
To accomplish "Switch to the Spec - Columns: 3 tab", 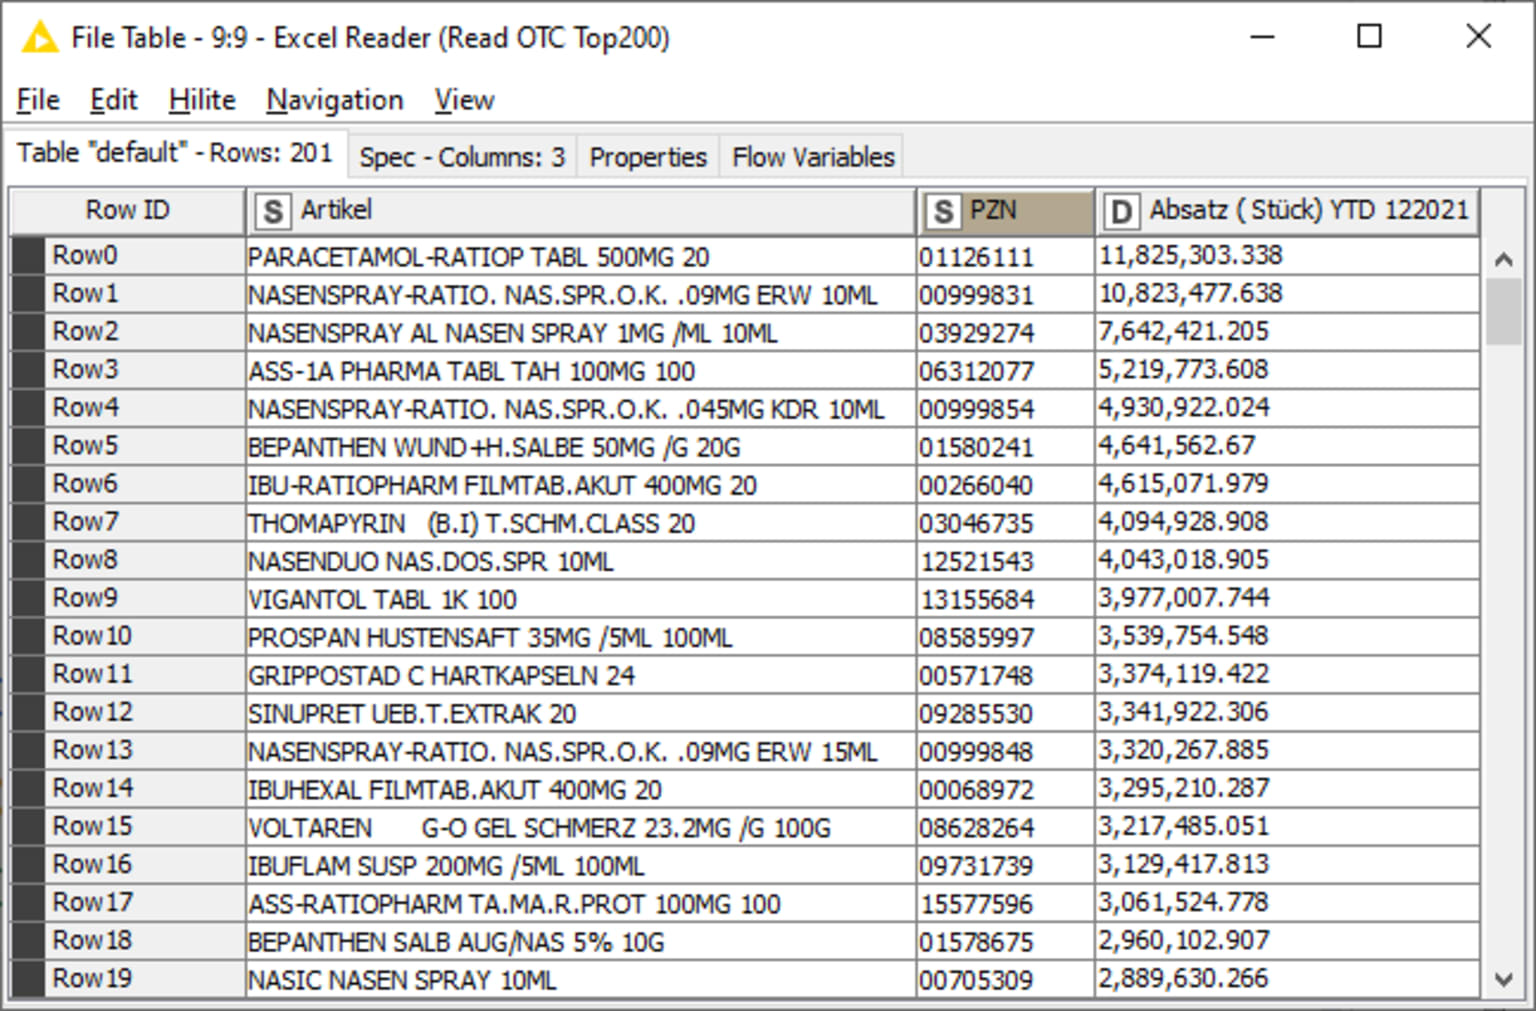I will point(462,157).
